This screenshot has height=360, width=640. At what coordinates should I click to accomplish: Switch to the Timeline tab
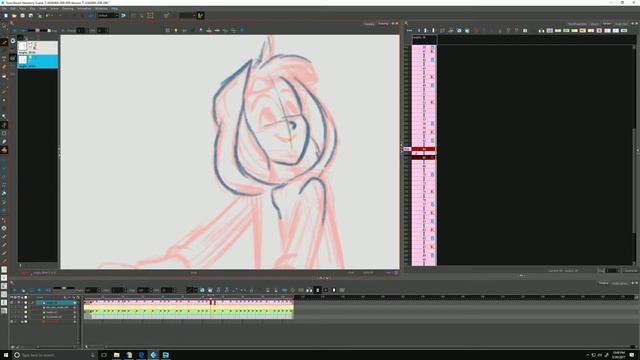(x=603, y=283)
